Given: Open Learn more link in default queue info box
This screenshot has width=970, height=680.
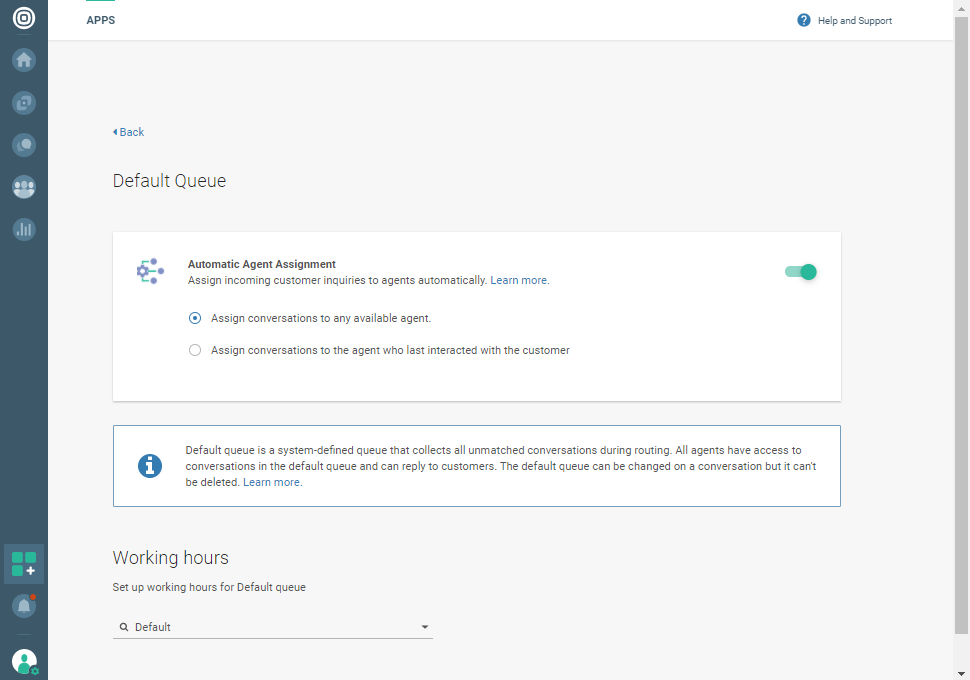Looking at the screenshot, I should coord(272,482).
